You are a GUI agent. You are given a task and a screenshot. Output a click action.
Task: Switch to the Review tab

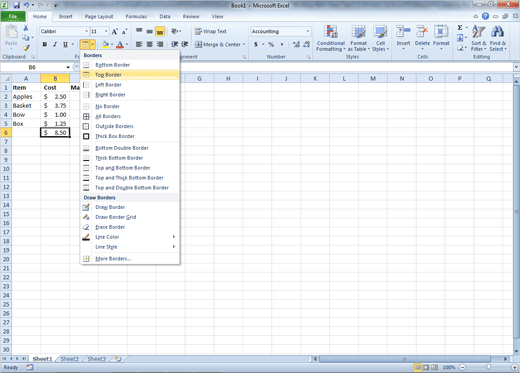191,16
